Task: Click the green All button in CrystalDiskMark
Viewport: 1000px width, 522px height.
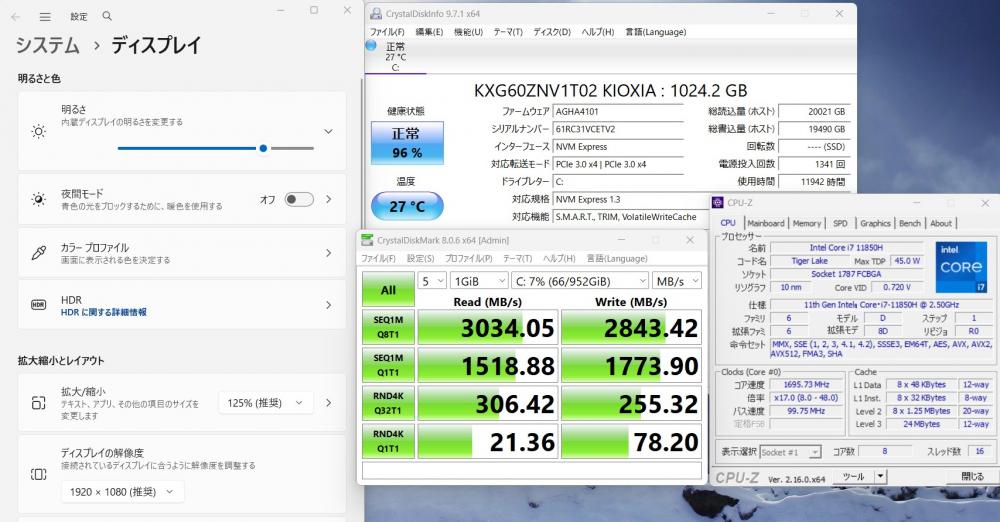Action: point(388,290)
